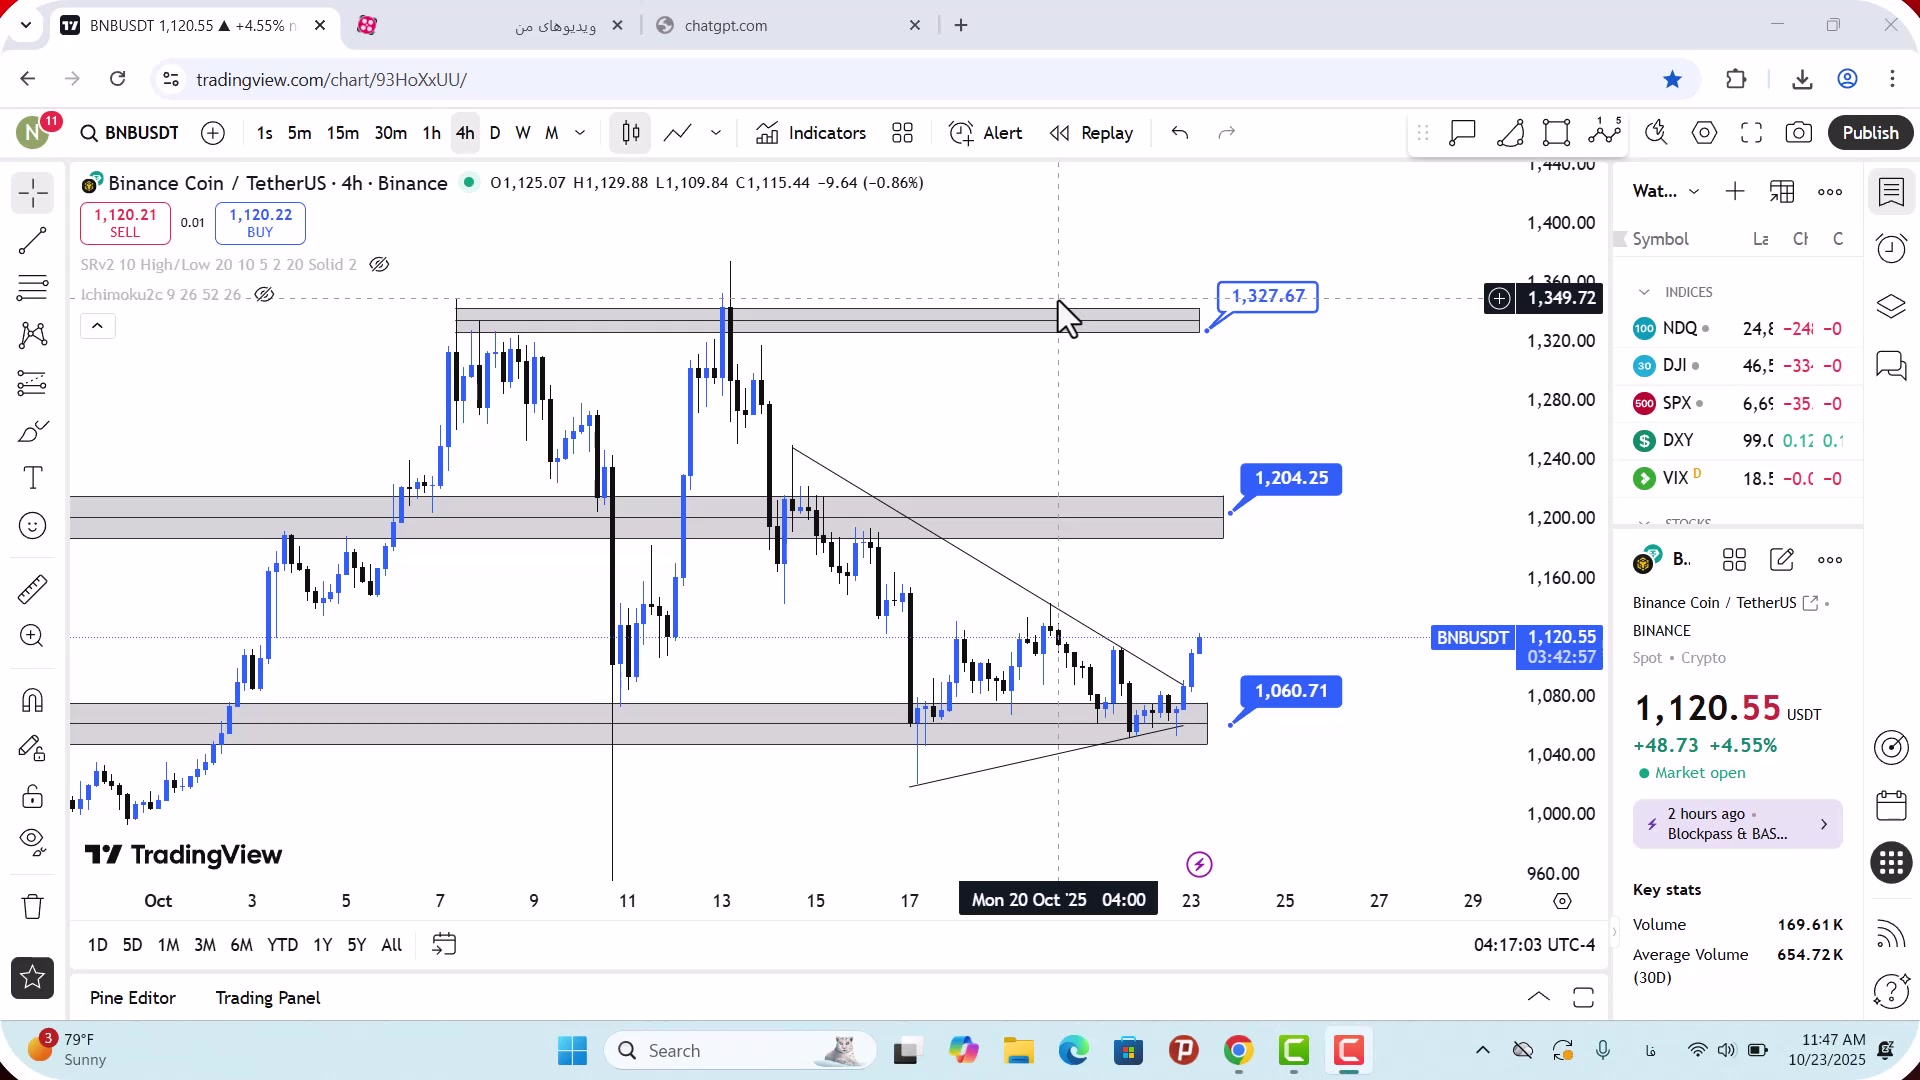Open the patterns tool group
1920x1080 pixels.
[33, 335]
